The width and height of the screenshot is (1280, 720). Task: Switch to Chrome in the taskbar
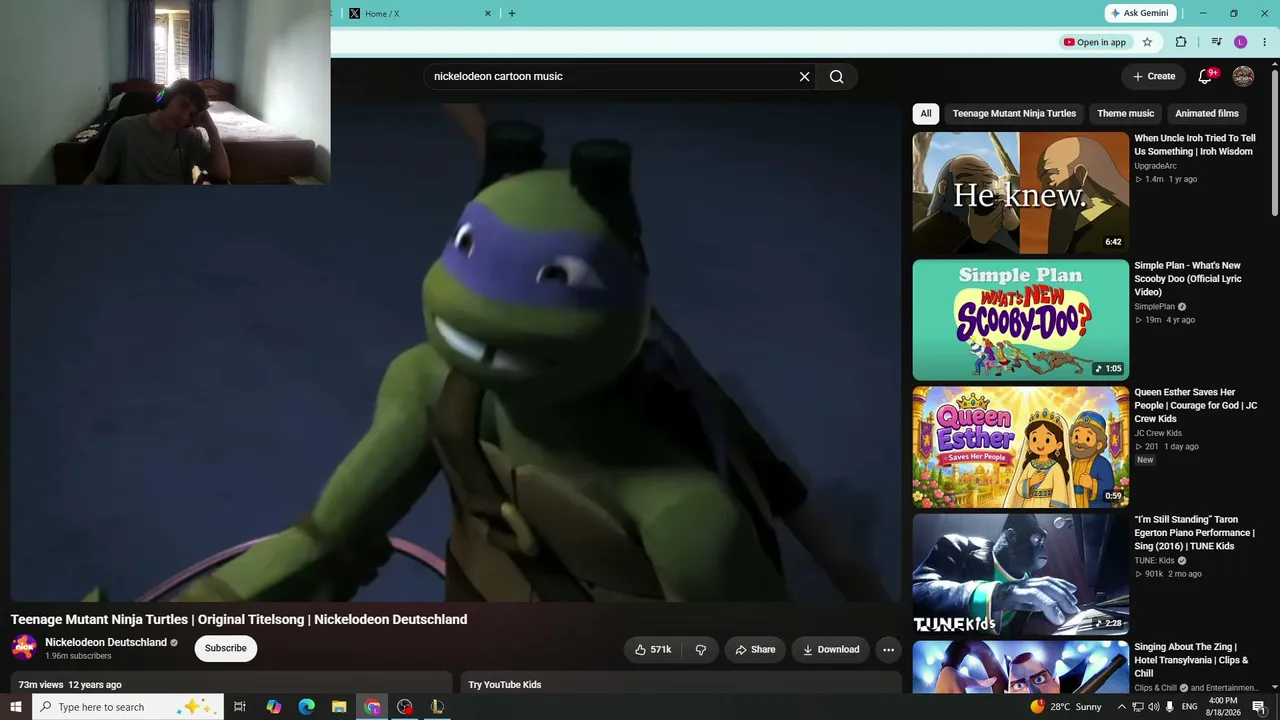pyautogui.click(x=372, y=707)
